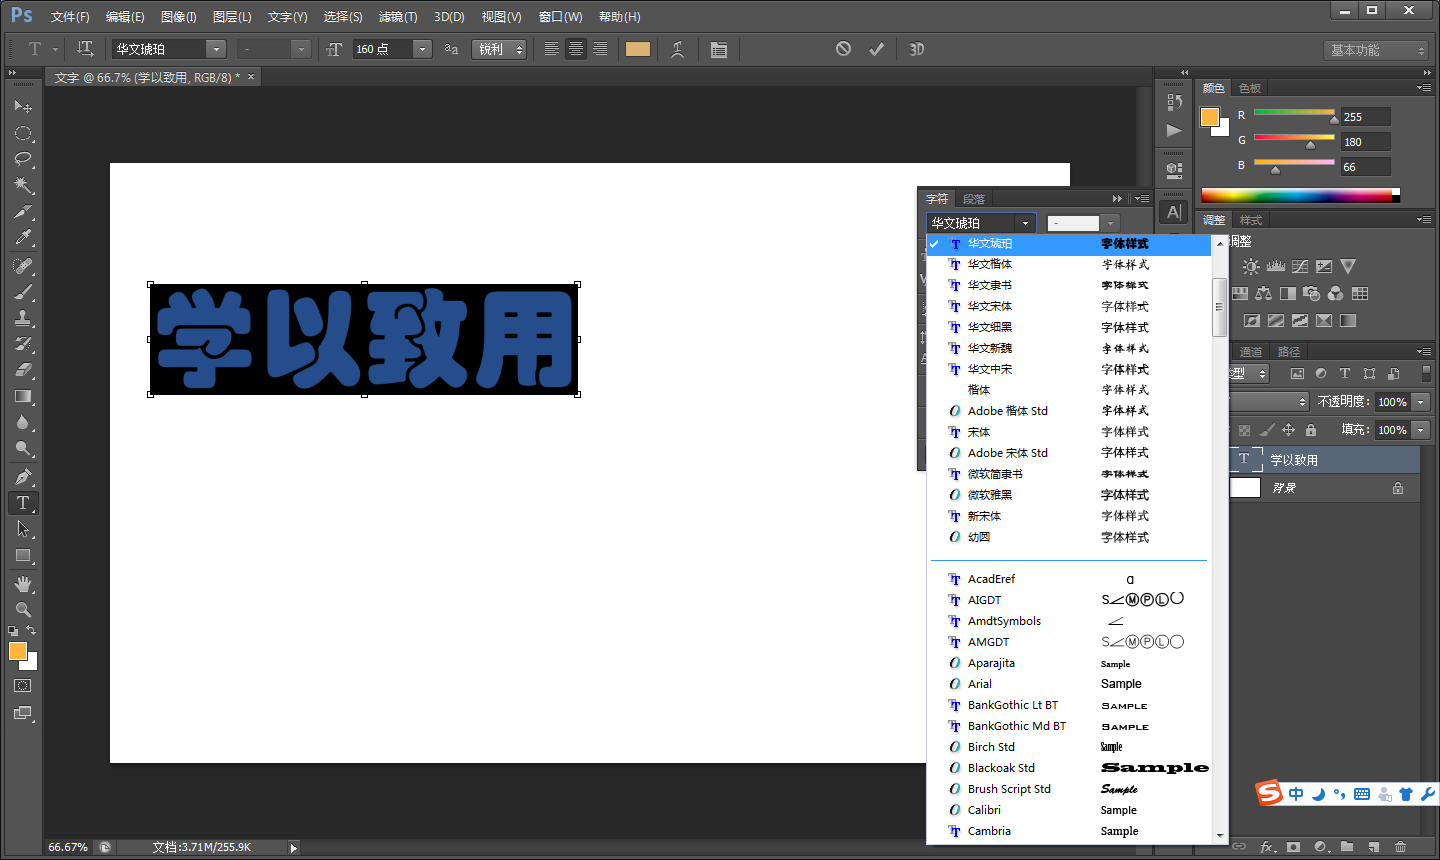This screenshot has height=860, width=1440.
Task: Choose Arial font from list
Action: (x=1069, y=684)
